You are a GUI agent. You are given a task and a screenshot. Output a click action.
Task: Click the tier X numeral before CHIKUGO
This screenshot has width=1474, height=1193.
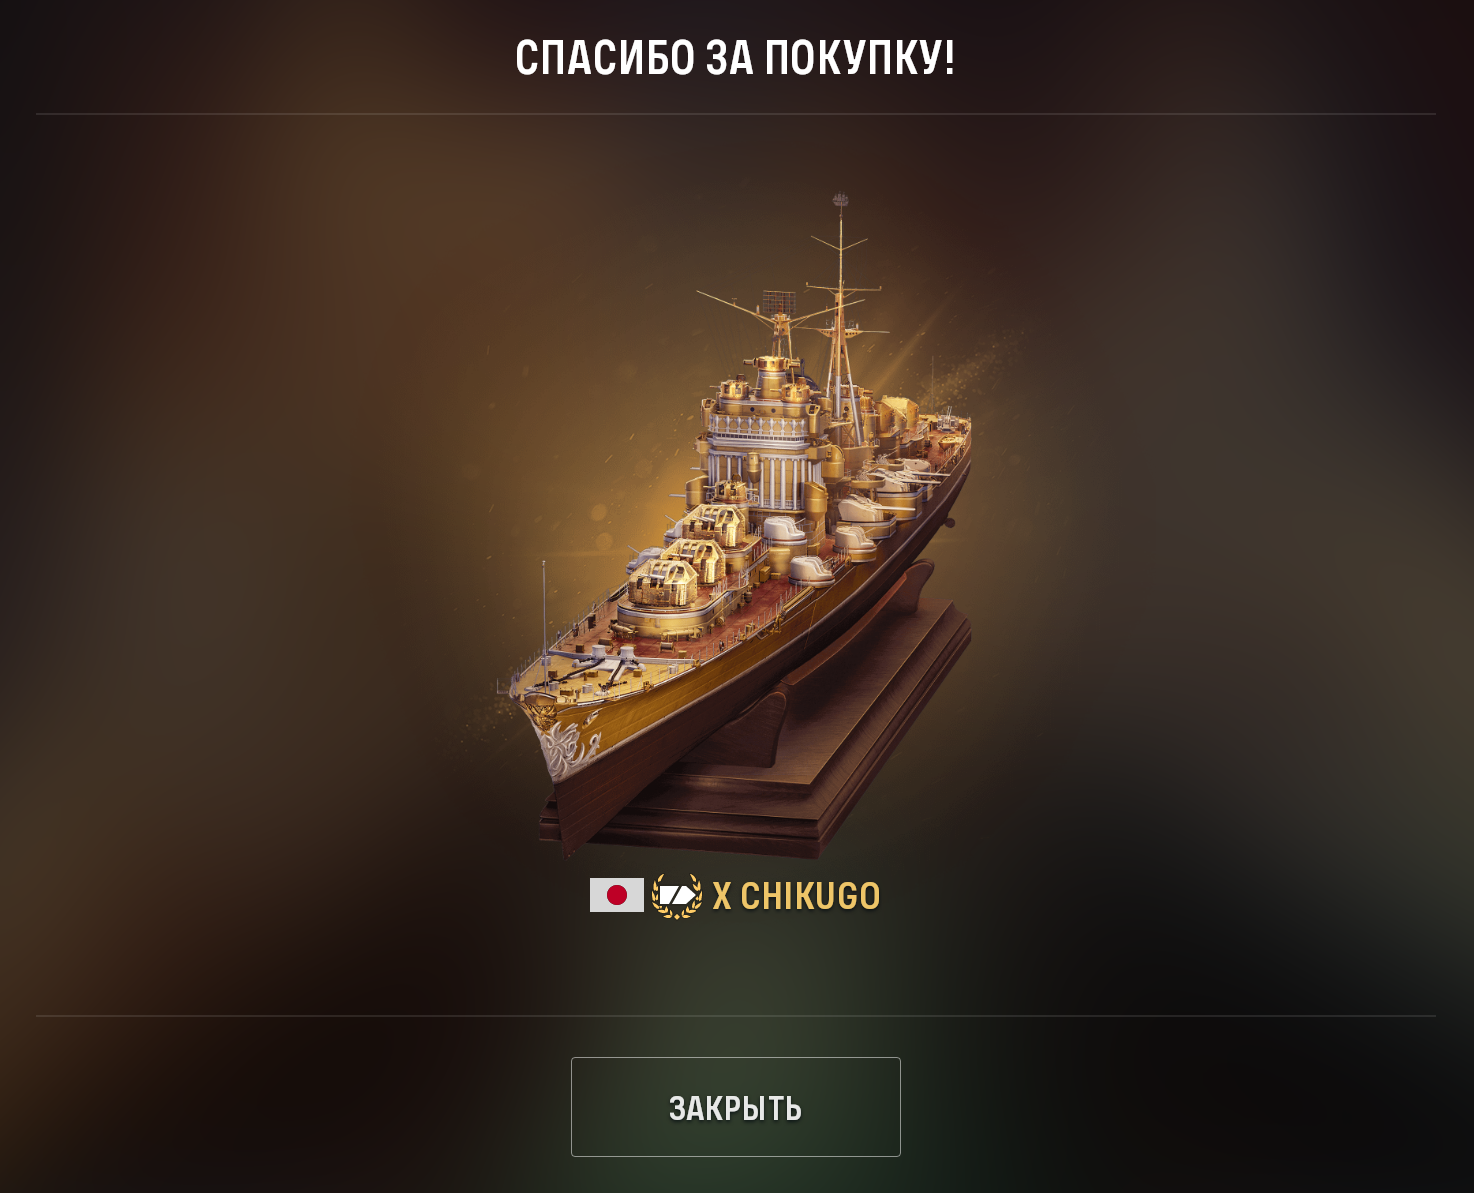coord(722,896)
